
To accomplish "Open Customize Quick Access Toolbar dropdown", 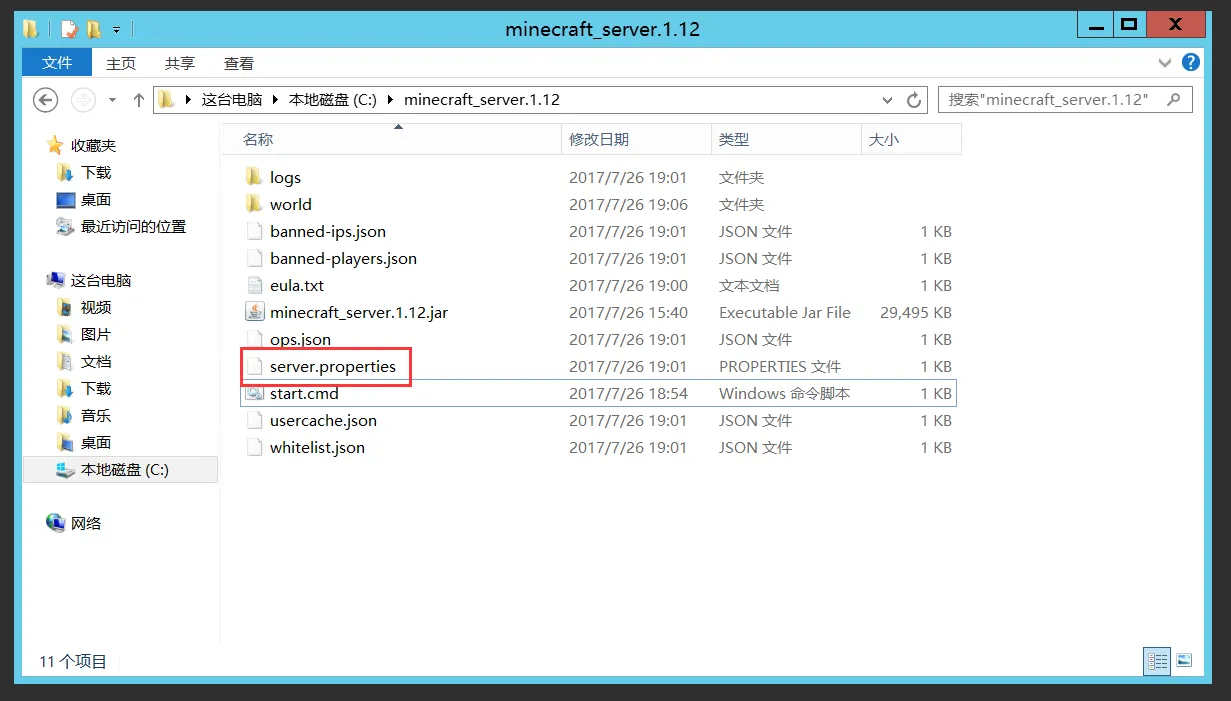I will [x=116, y=30].
